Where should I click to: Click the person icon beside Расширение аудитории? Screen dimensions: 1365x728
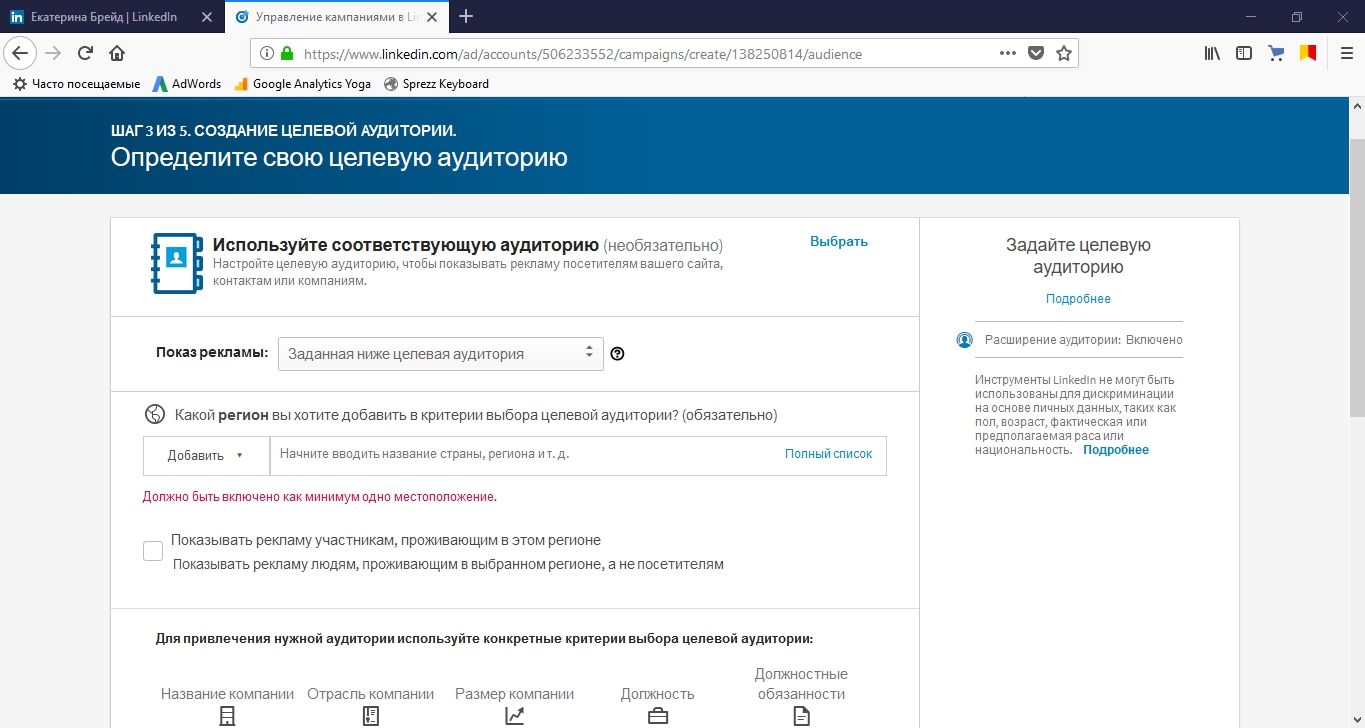(964, 340)
